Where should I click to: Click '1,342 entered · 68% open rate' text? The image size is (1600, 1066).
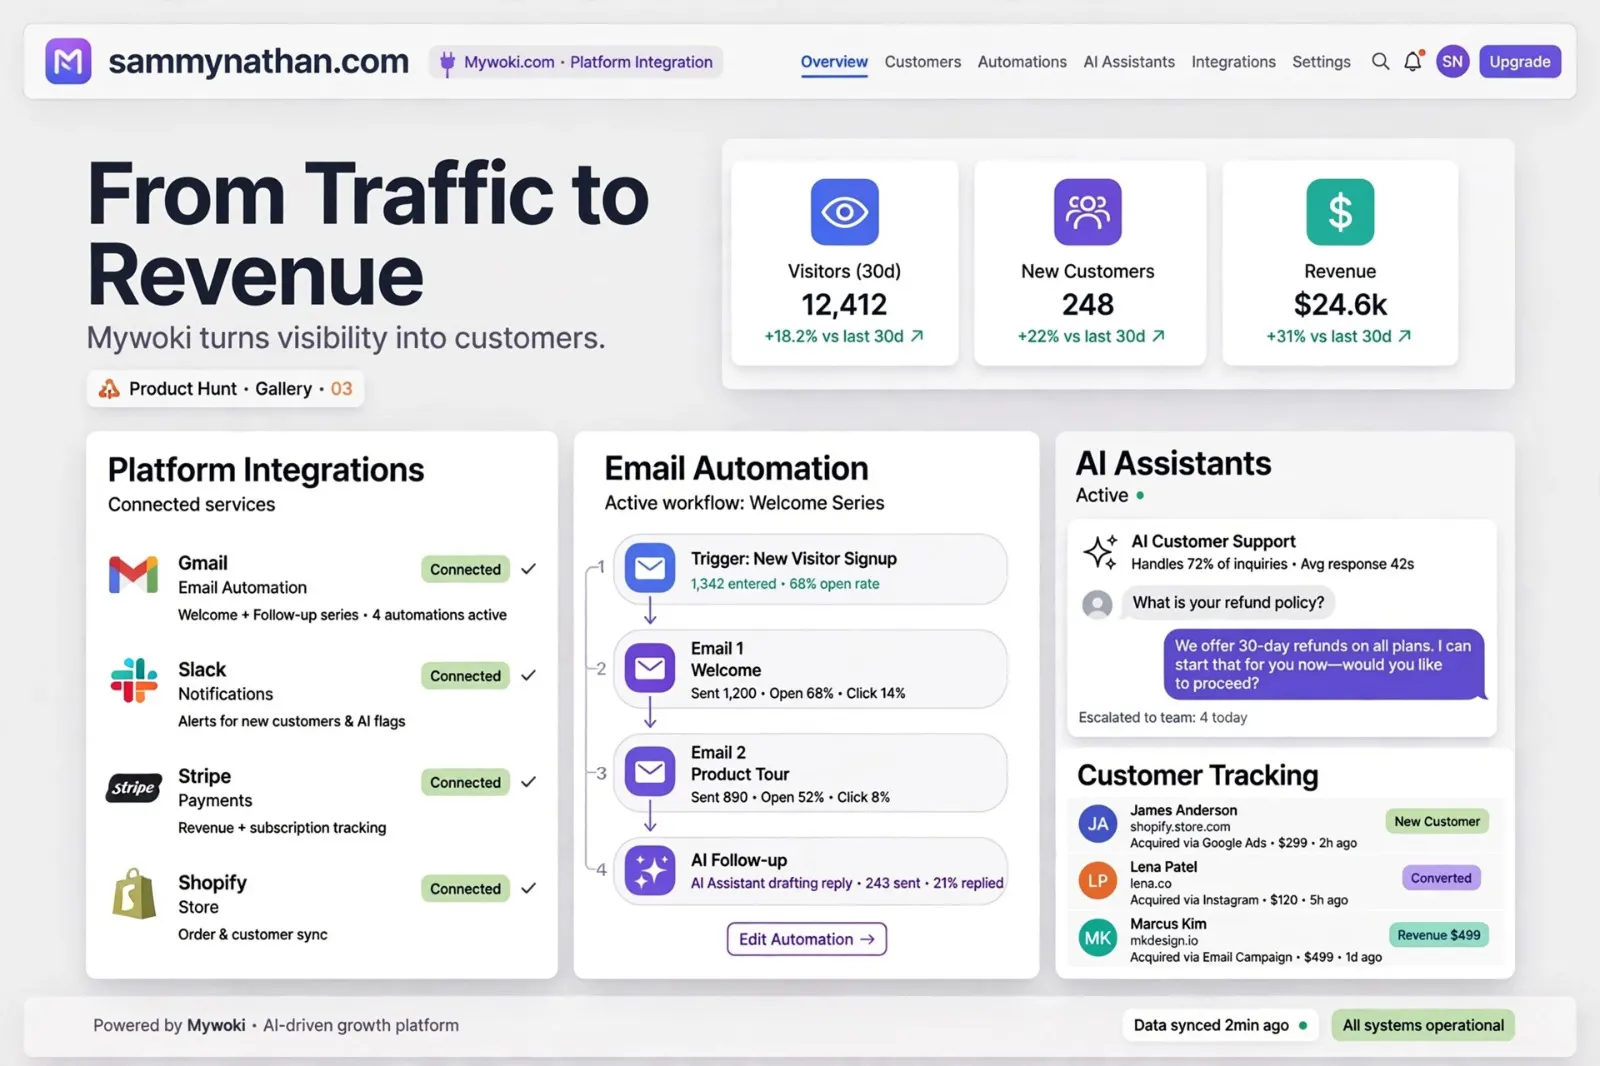tap(785, 584)
